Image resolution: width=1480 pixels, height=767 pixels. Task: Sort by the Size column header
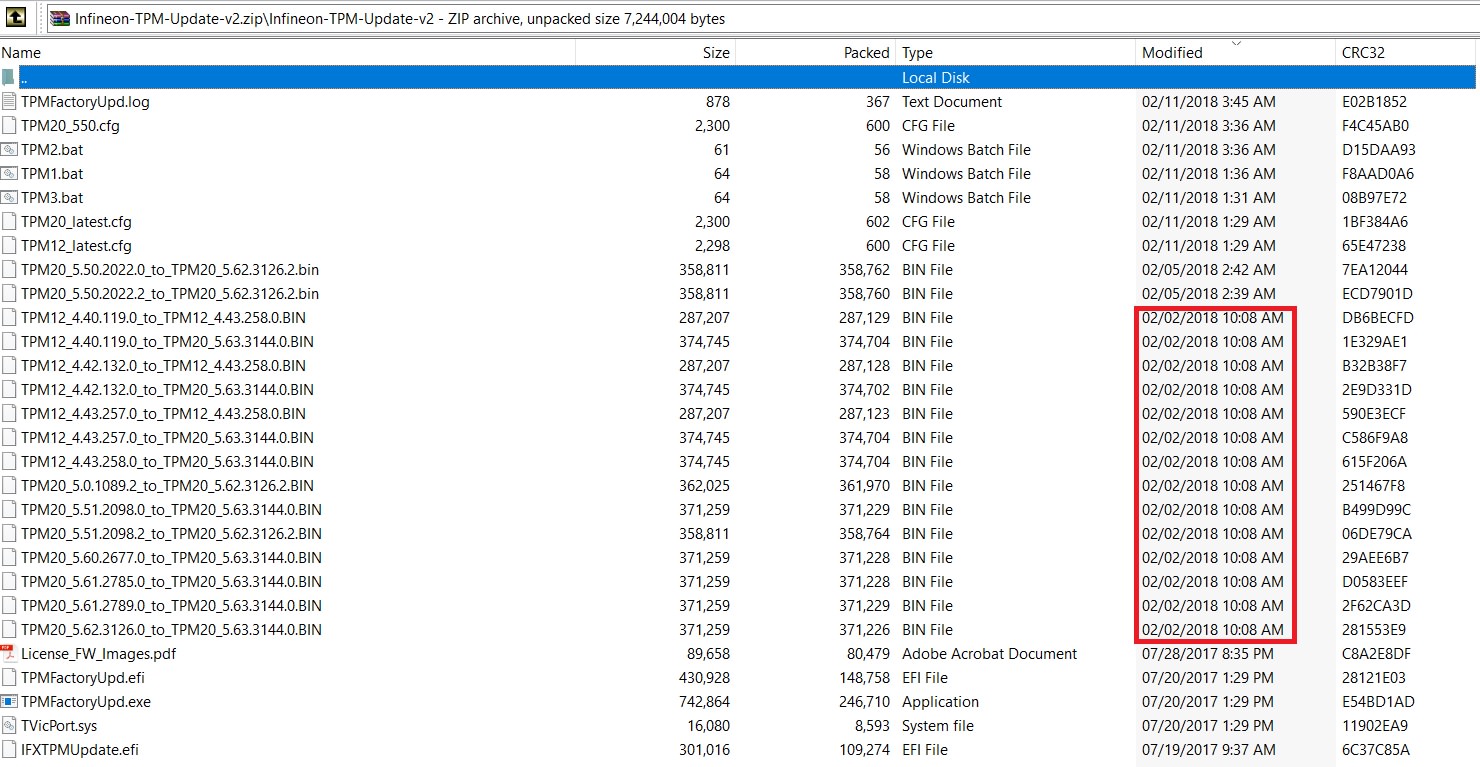(x=656, y=53)
